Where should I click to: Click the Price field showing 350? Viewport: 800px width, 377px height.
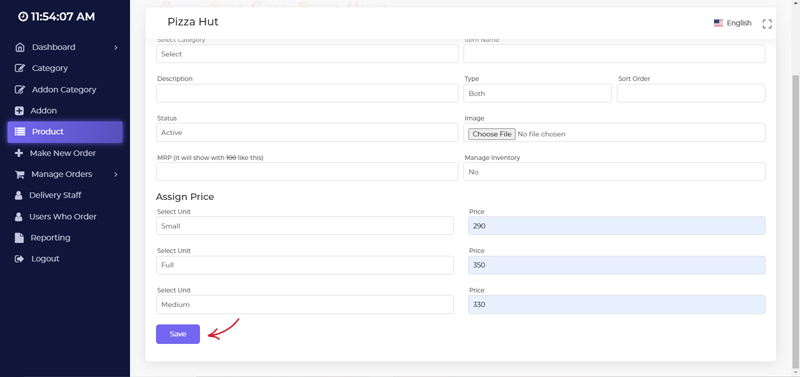(x=616, y=265)
